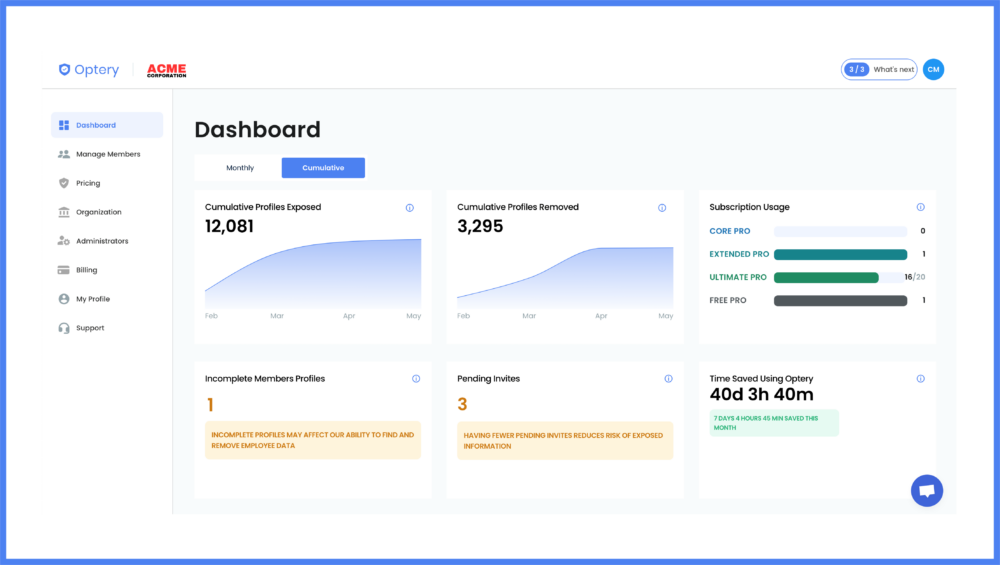This screenshot has width=1000, height=565.
Task: Click the Pricing shield icon
Action: [x=64, y=183]
